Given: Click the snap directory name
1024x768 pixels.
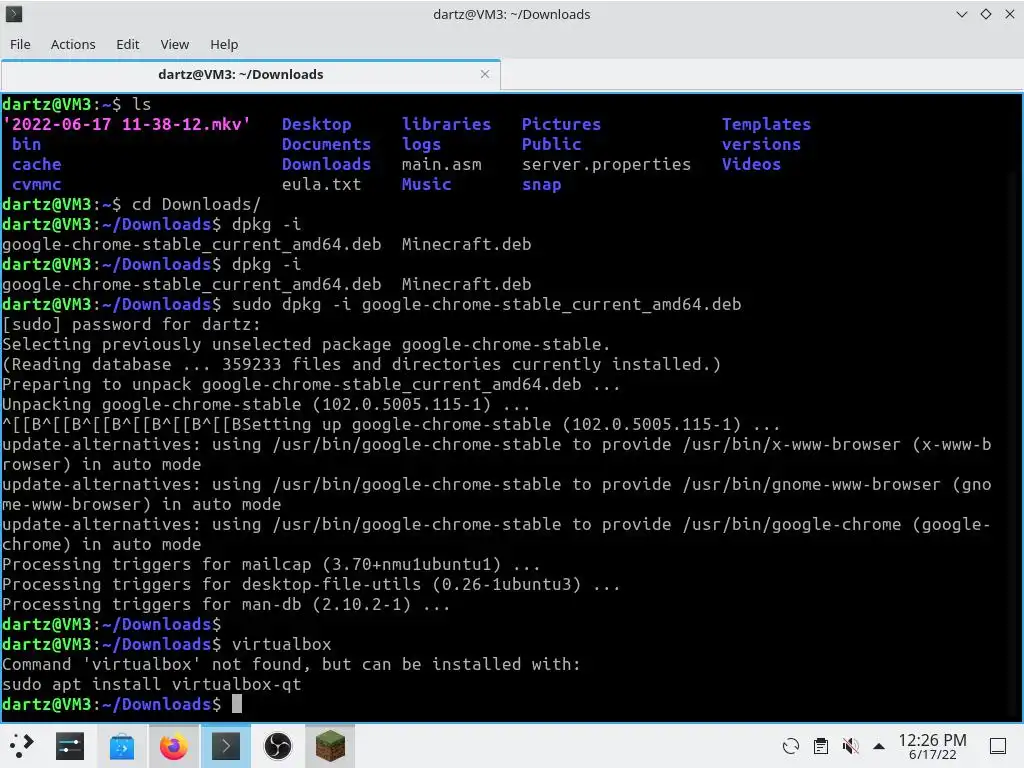Looking at the screenshot, I should pos(541,185).
